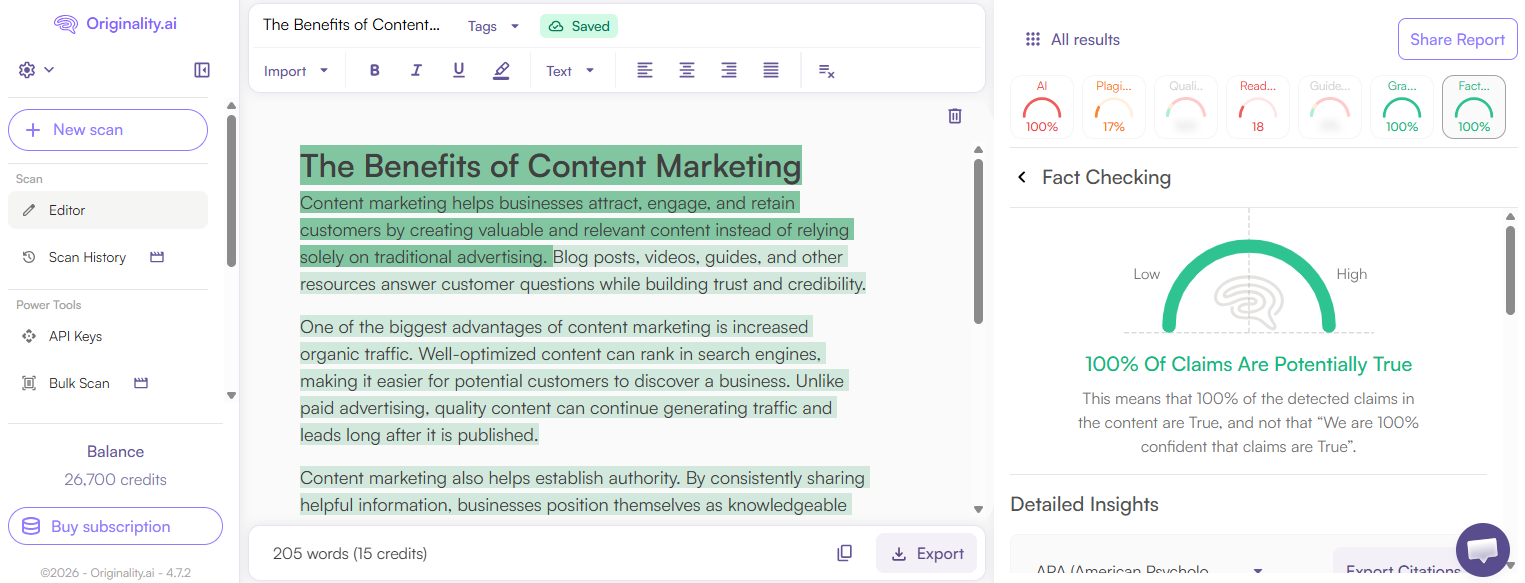1525x583 pixels.
Task: Toggle bold formatting
Action: point(375,70)
